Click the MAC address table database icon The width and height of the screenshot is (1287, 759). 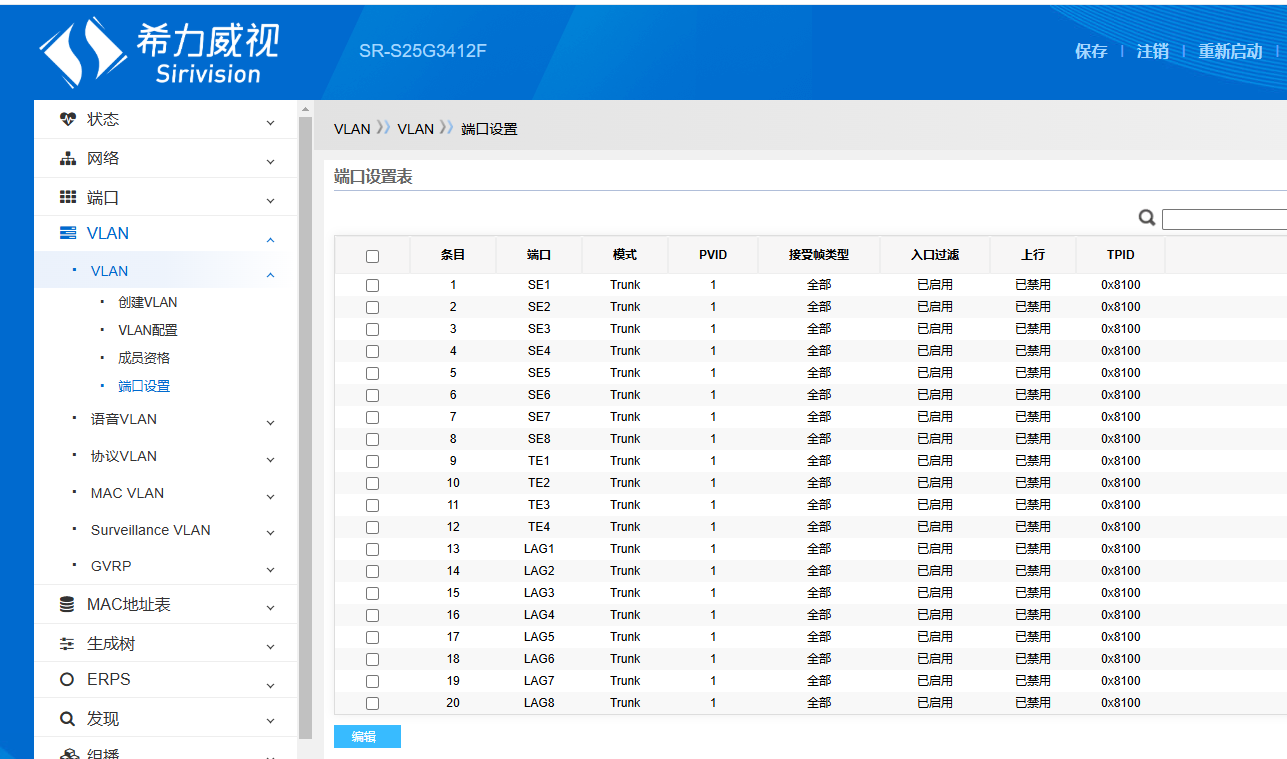pos(68,605)
